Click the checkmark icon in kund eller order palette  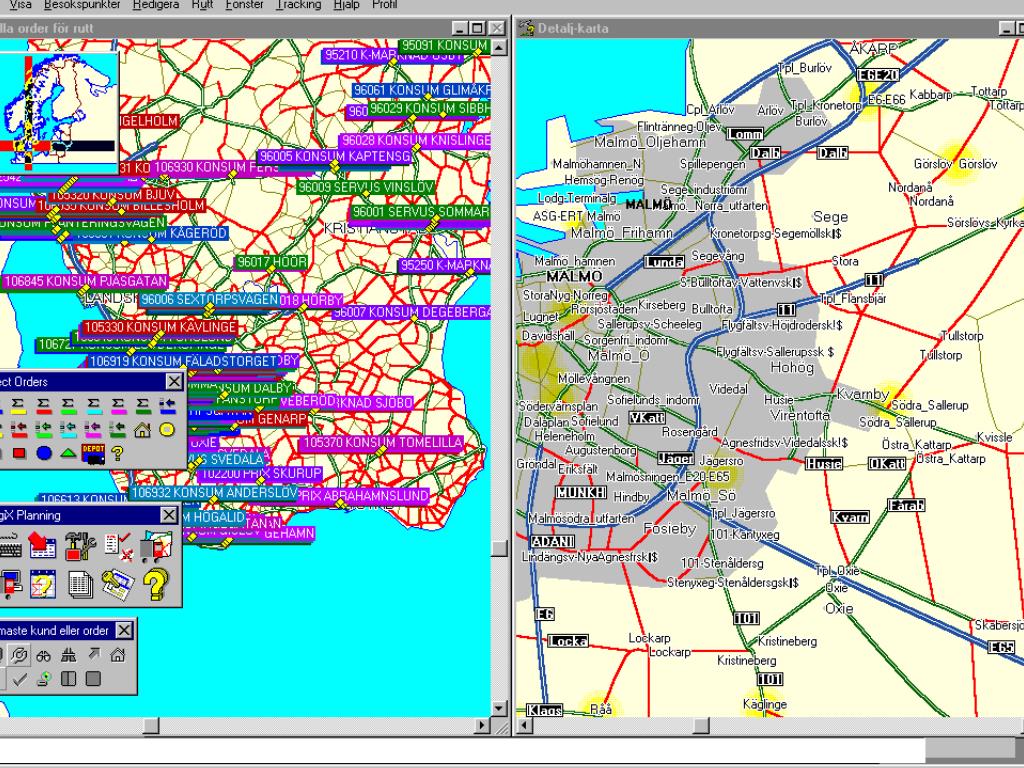coord(20,679)
